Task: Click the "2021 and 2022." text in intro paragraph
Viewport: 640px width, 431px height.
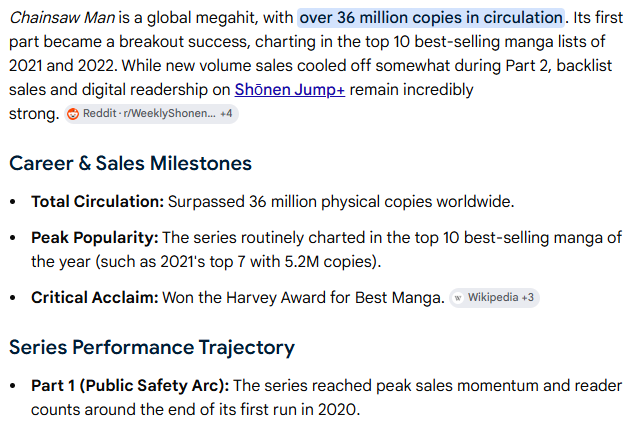Action: (63, 66)
